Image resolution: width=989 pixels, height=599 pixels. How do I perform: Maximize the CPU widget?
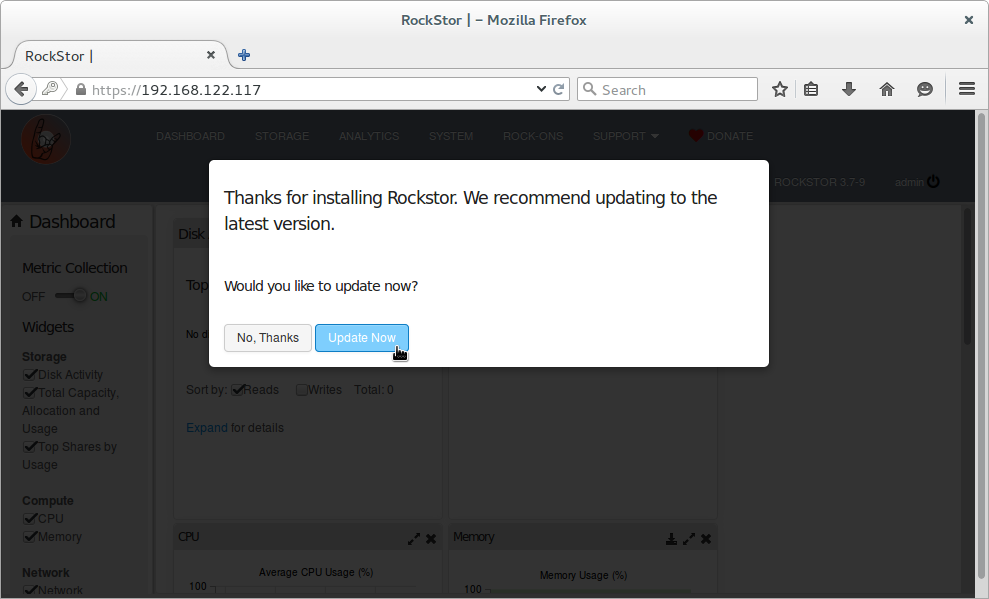click(414, 538)
